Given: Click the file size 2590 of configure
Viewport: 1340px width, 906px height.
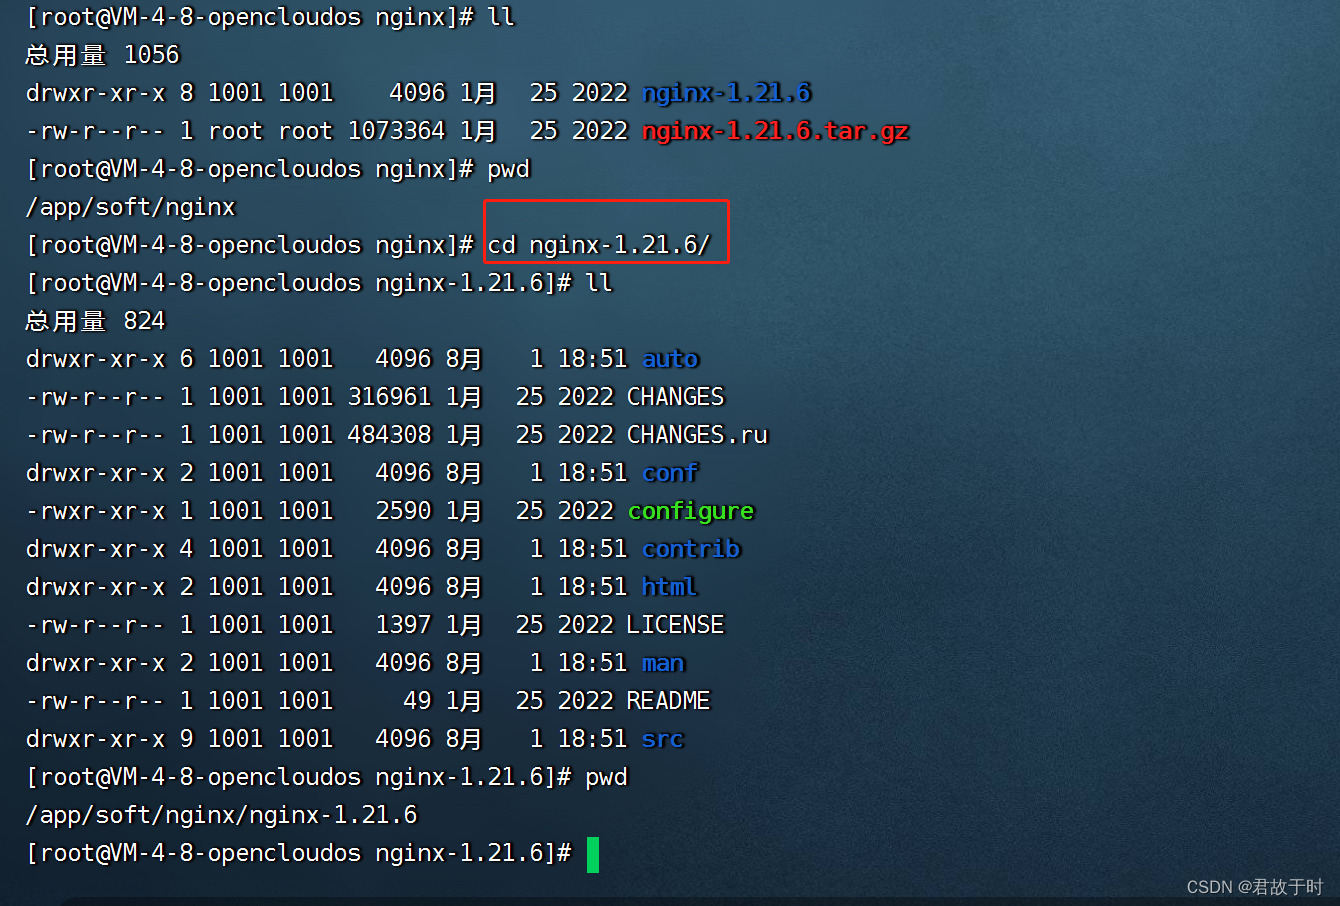Looking at the screenshot, I should tap(403, 511).
